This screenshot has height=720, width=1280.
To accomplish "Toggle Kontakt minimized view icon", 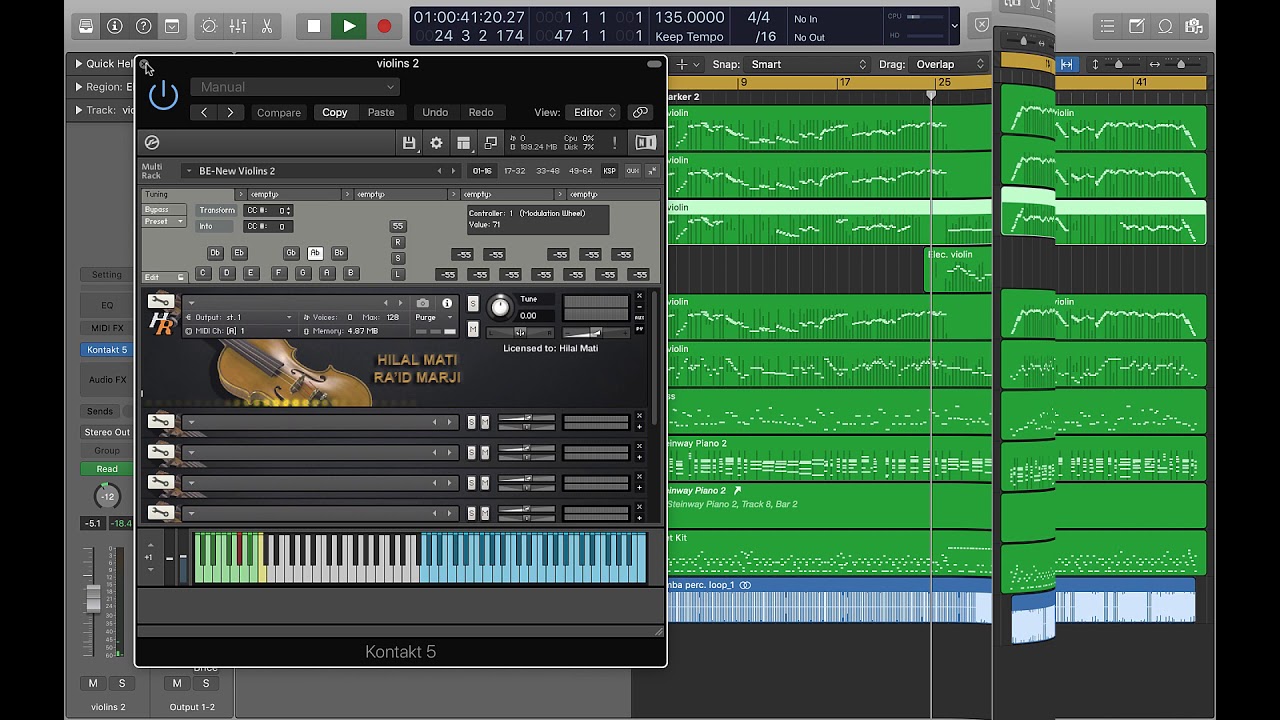I will point(490,143).
